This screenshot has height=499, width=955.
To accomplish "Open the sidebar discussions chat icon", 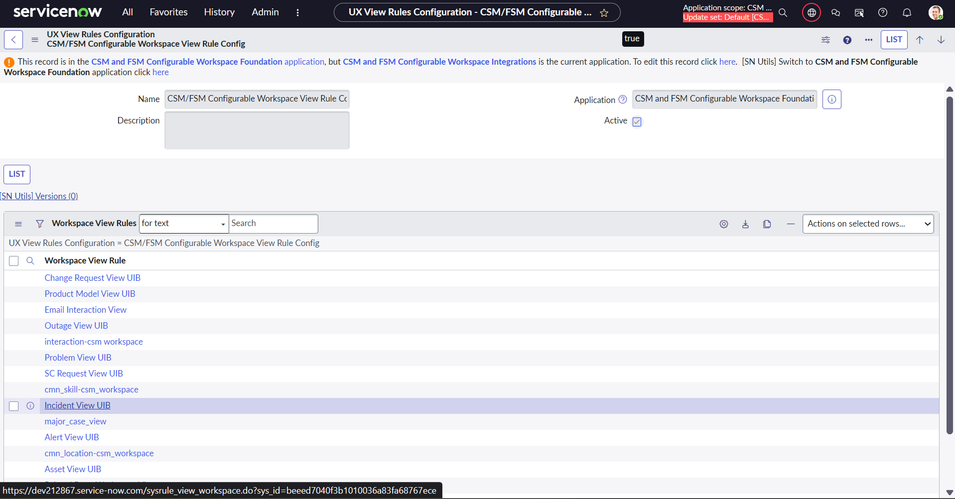I will pos(836,12).
